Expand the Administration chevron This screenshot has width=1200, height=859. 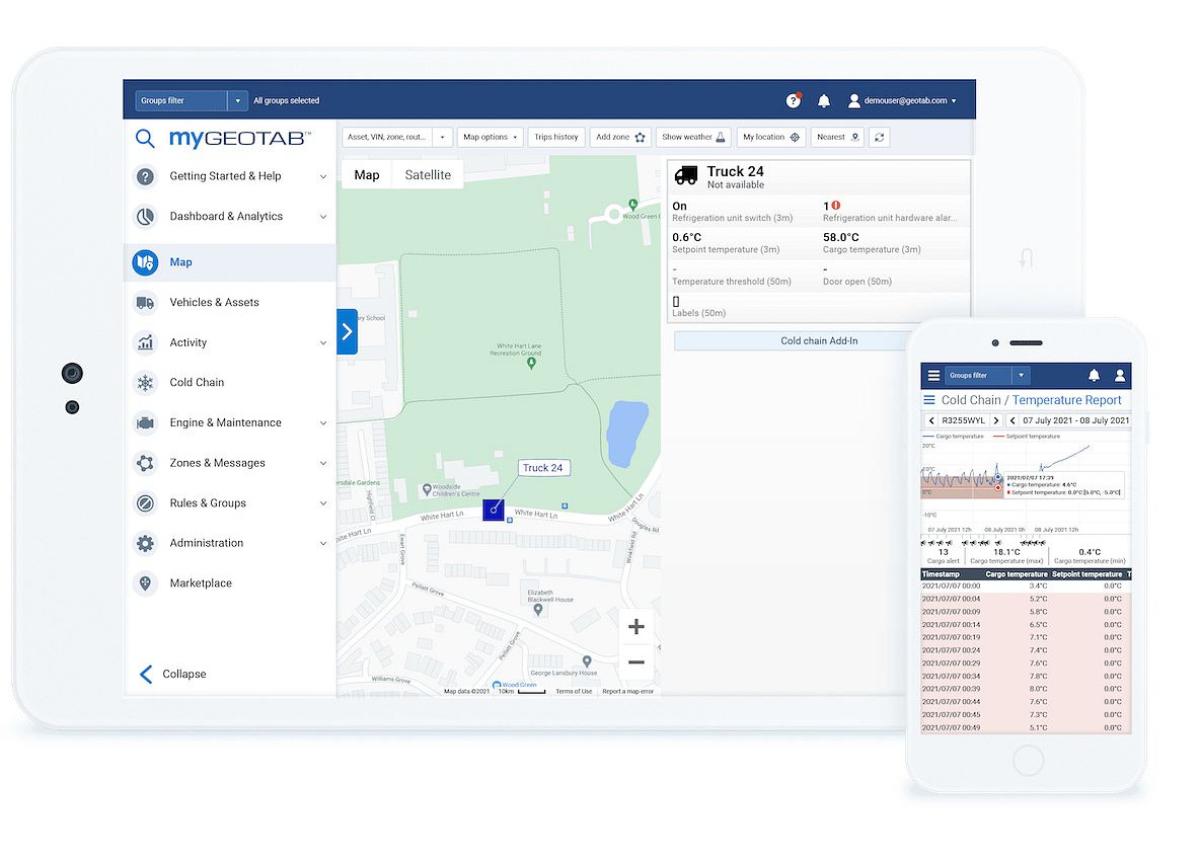click(323, 544)
